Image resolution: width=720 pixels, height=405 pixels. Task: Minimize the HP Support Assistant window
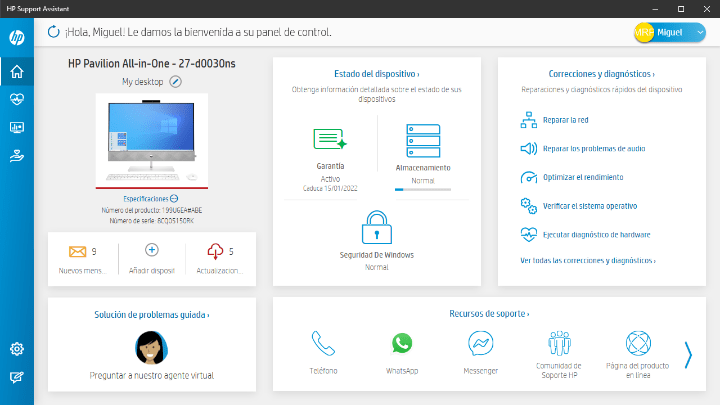(655, 9)
